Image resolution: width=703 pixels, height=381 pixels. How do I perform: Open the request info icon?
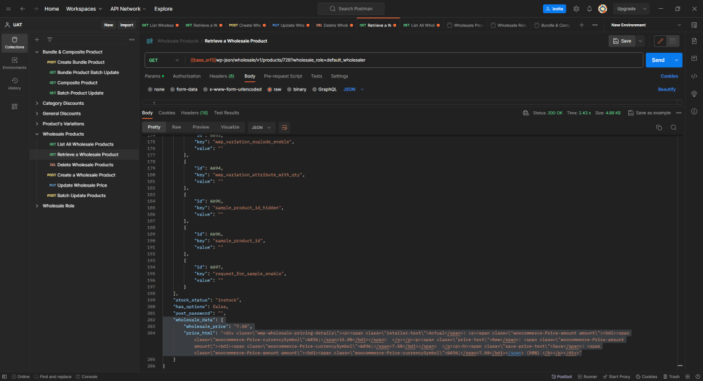click(694, 111)
